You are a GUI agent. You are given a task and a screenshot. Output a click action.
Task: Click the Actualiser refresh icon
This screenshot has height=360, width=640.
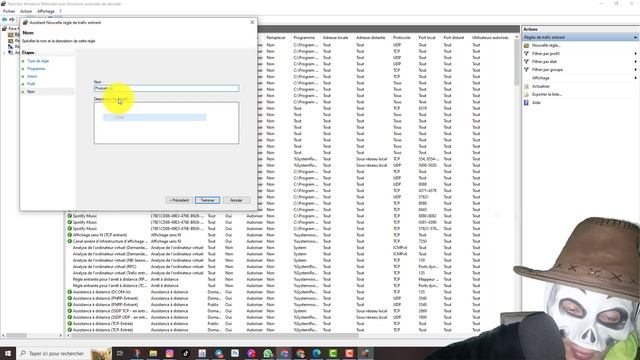(526, 86)
